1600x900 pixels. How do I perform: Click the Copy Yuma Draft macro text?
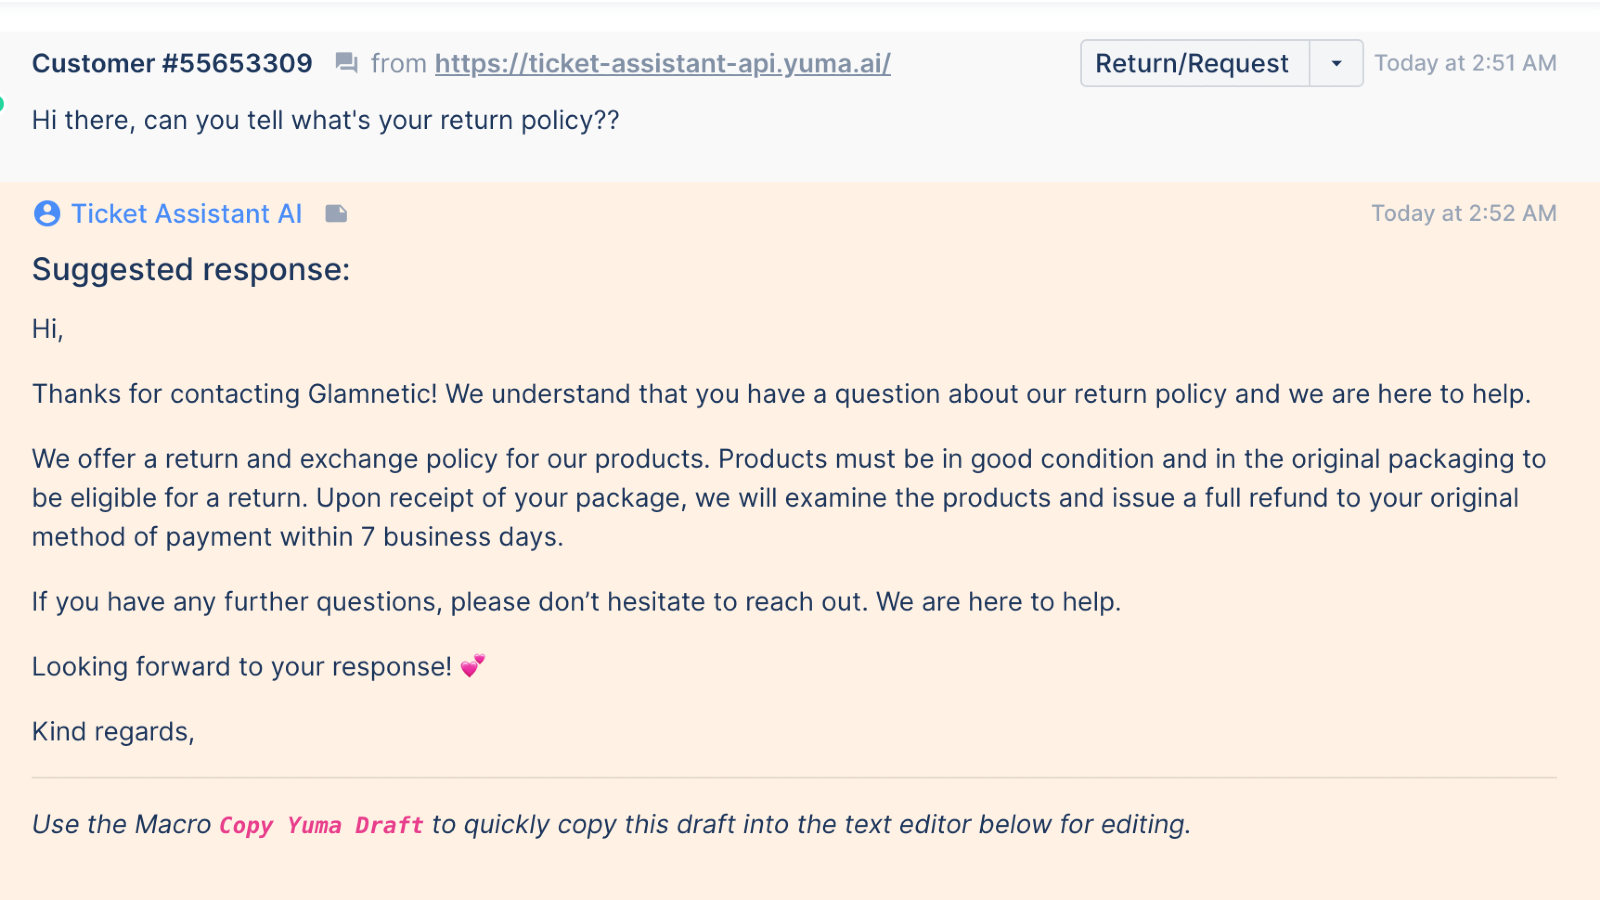pos(321,825)
